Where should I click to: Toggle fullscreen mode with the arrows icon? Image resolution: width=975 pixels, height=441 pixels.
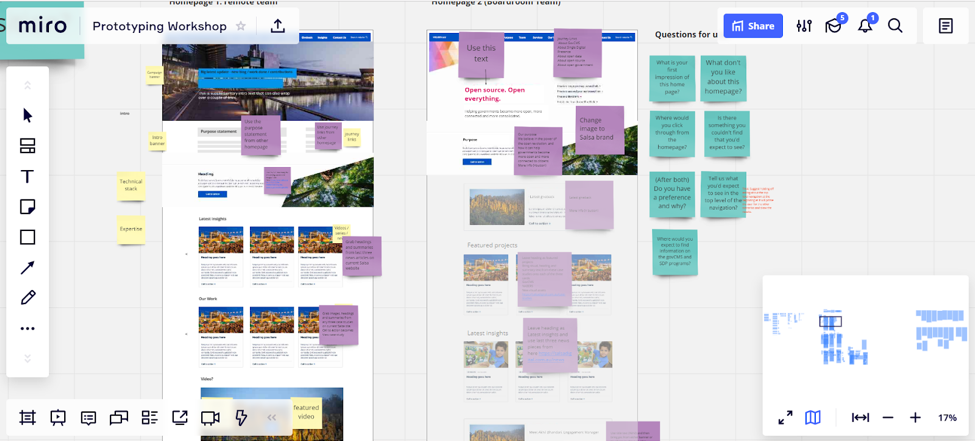(786, 417)
